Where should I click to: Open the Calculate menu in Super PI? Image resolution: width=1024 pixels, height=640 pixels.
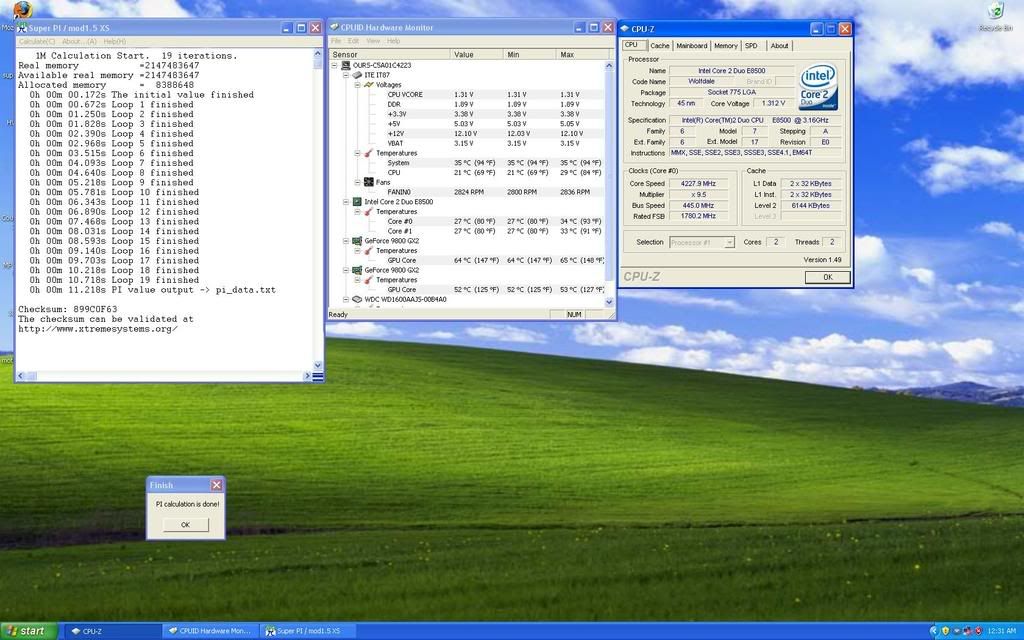click(37, 41)
